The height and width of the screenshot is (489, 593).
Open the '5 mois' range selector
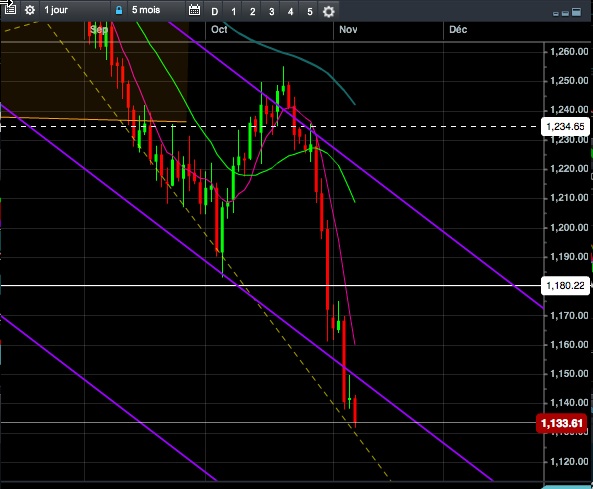pyautogui.click(x=156, y=10)
